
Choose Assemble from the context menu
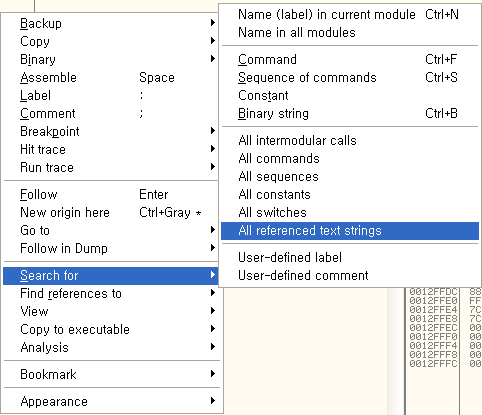[111, 77]
